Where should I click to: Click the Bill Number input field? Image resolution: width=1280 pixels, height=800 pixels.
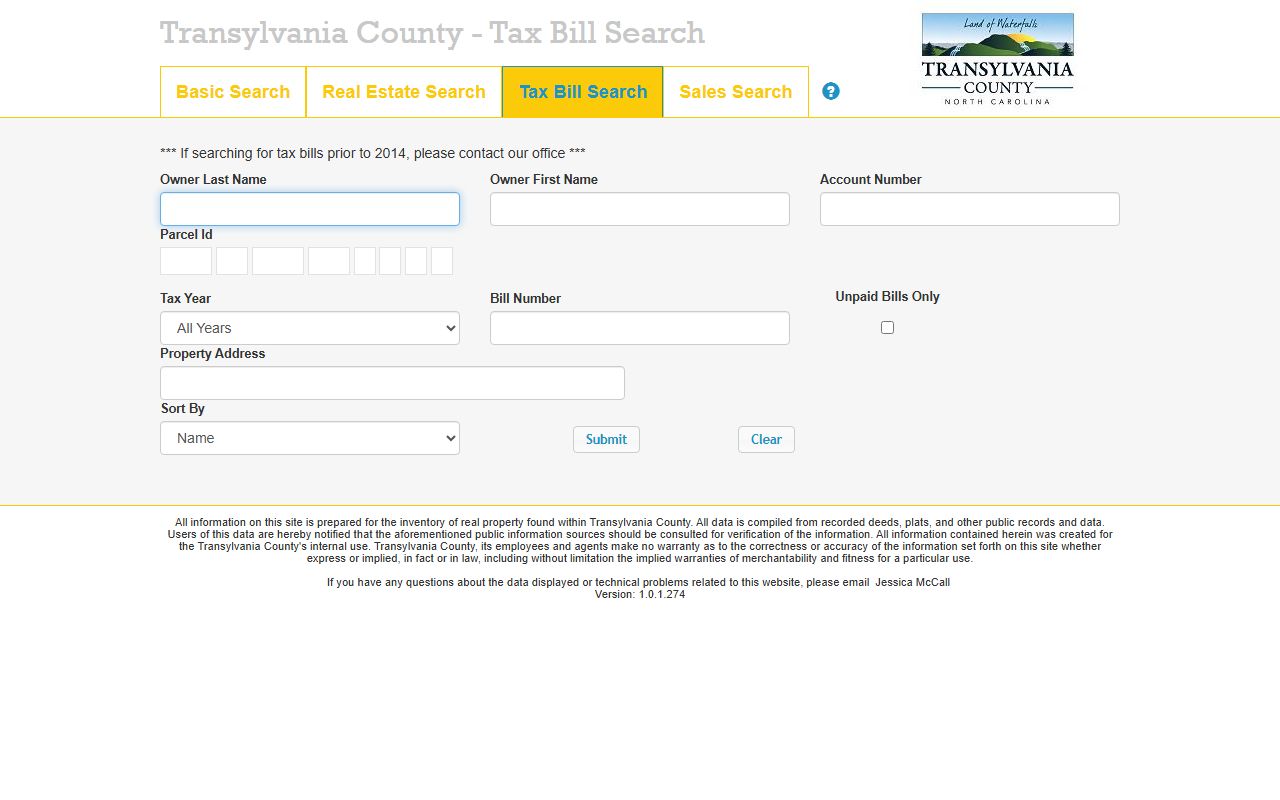coord(640,328)
